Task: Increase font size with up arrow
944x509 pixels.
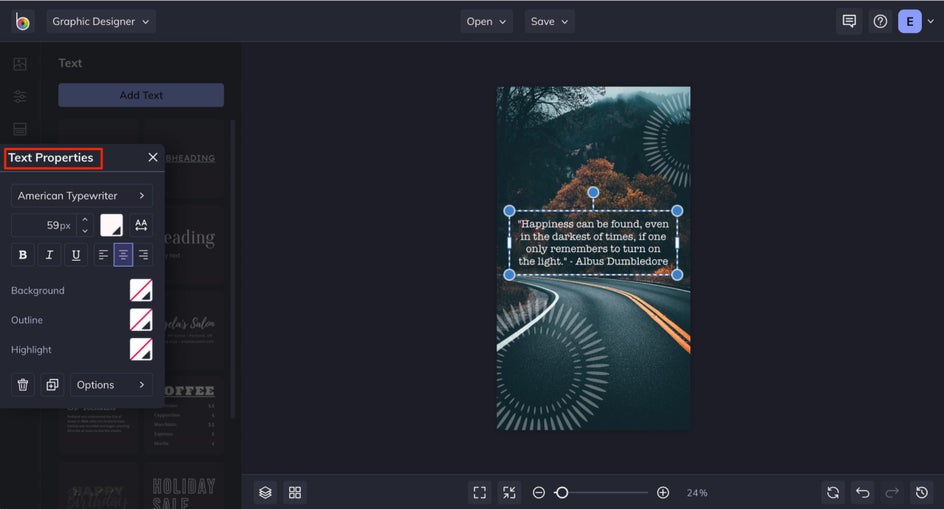Action: tap(85, 220)
